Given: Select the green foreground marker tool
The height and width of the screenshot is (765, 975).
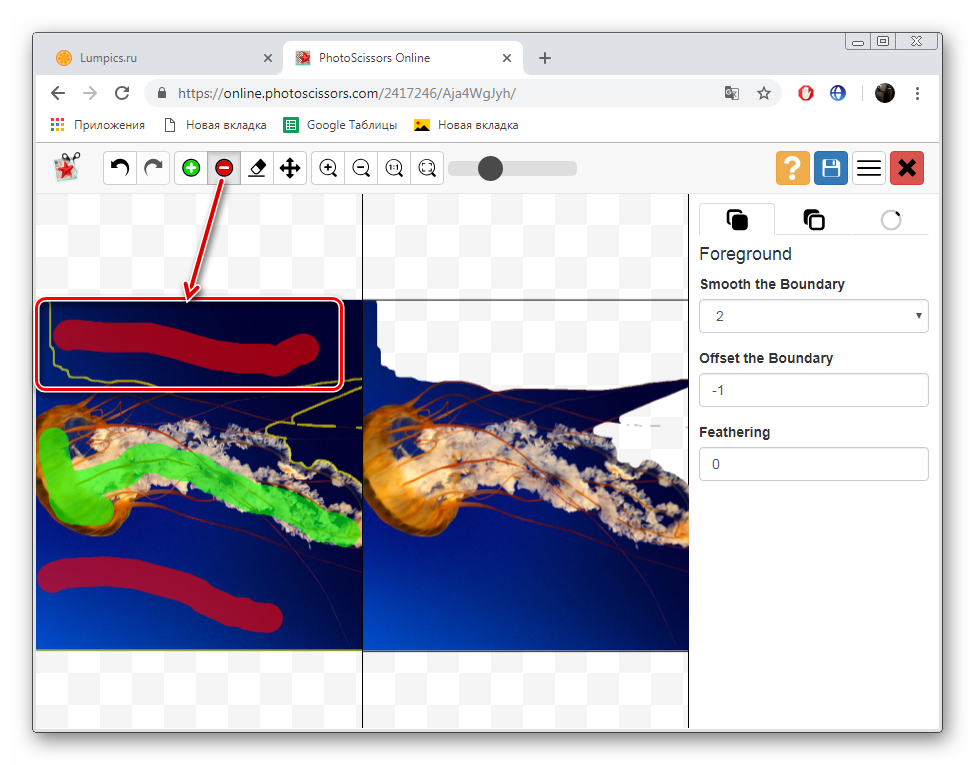Looking at the screenshot, I should click(191, 168).
